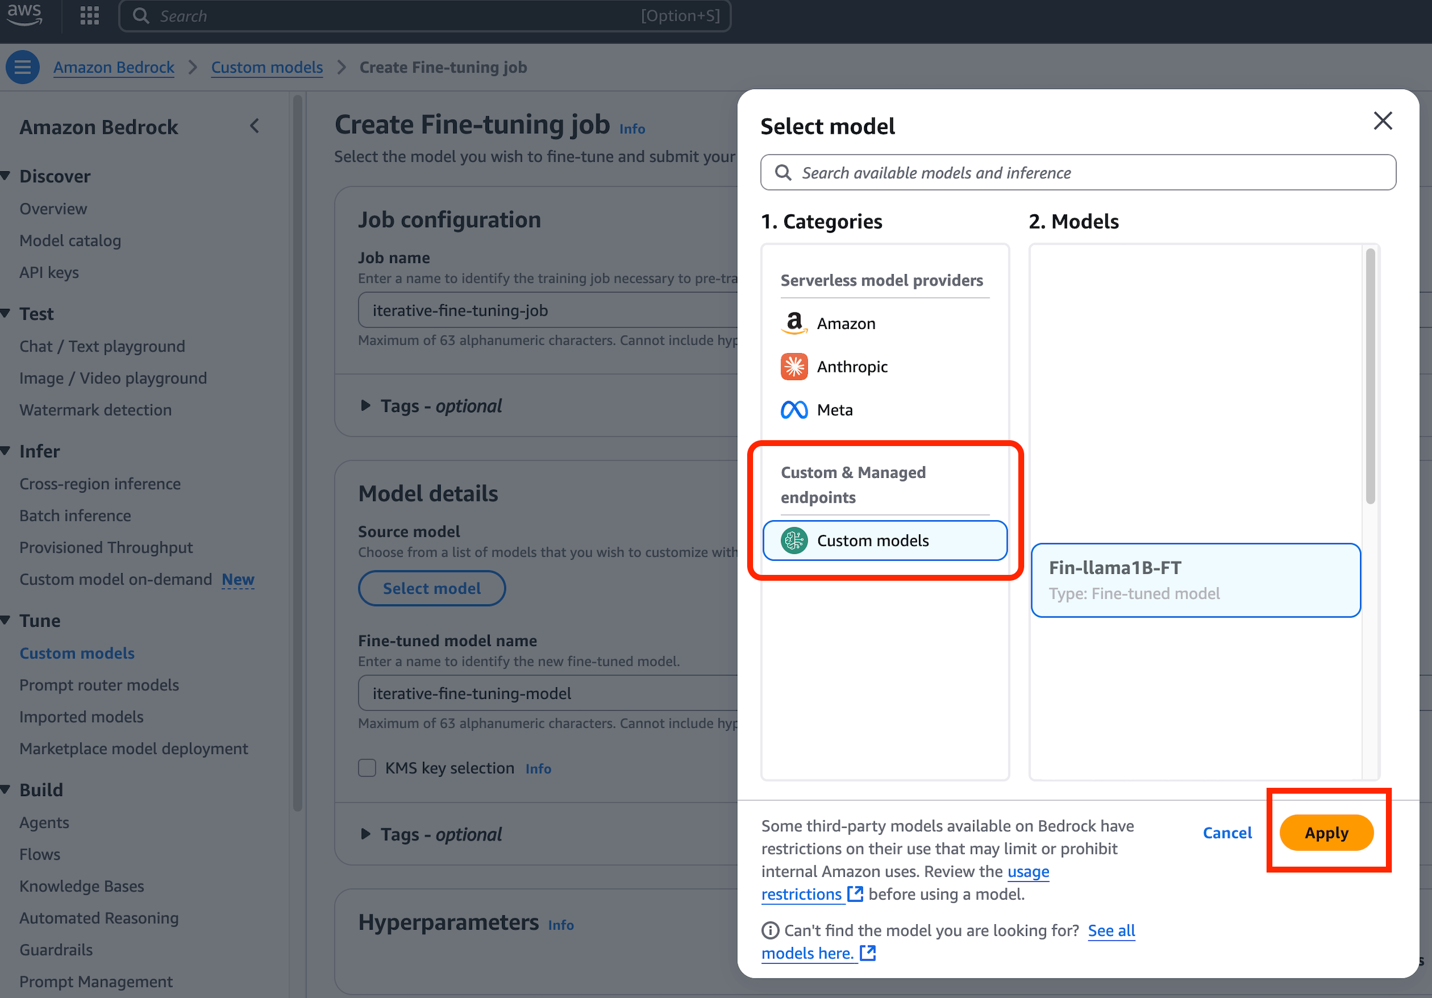This screenshot has width=1432, height=998.
Task: Select the Fin-llama1B-FT model
Action: [x=1194, y=580]
